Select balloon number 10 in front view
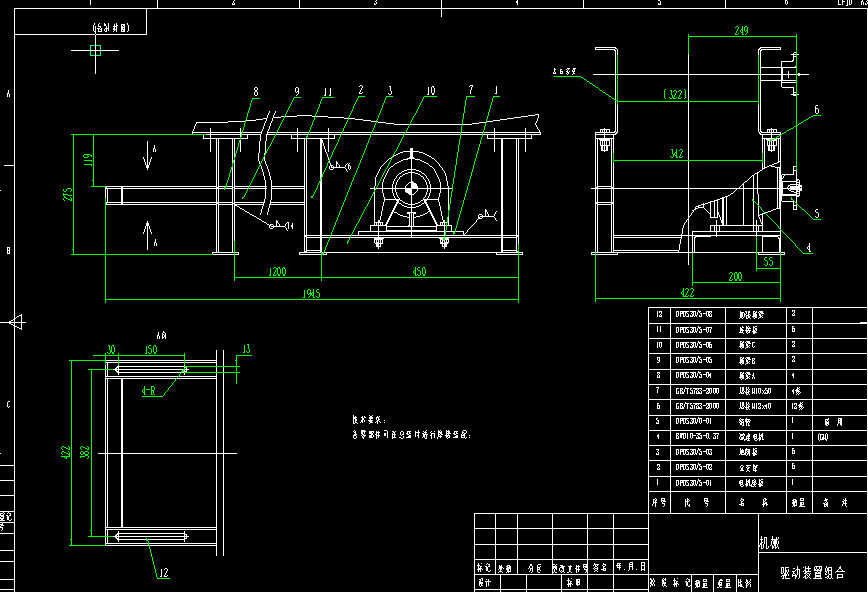Screen dimensions: 868x592 (431, 90)
